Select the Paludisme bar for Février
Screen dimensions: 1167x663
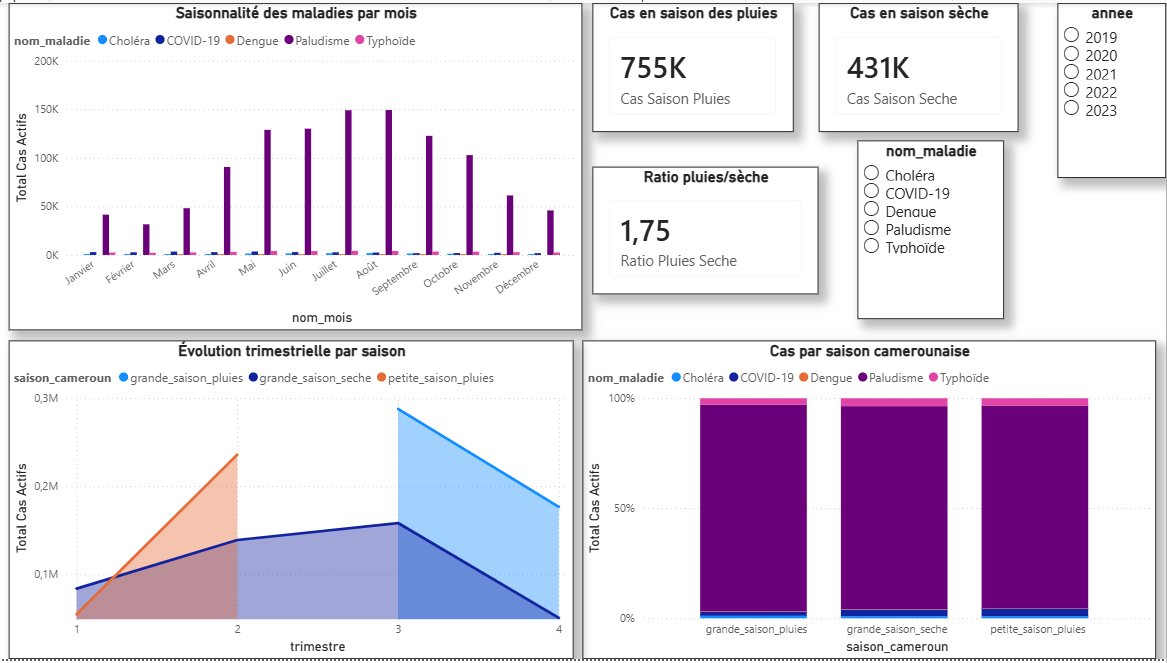point(146,240)
